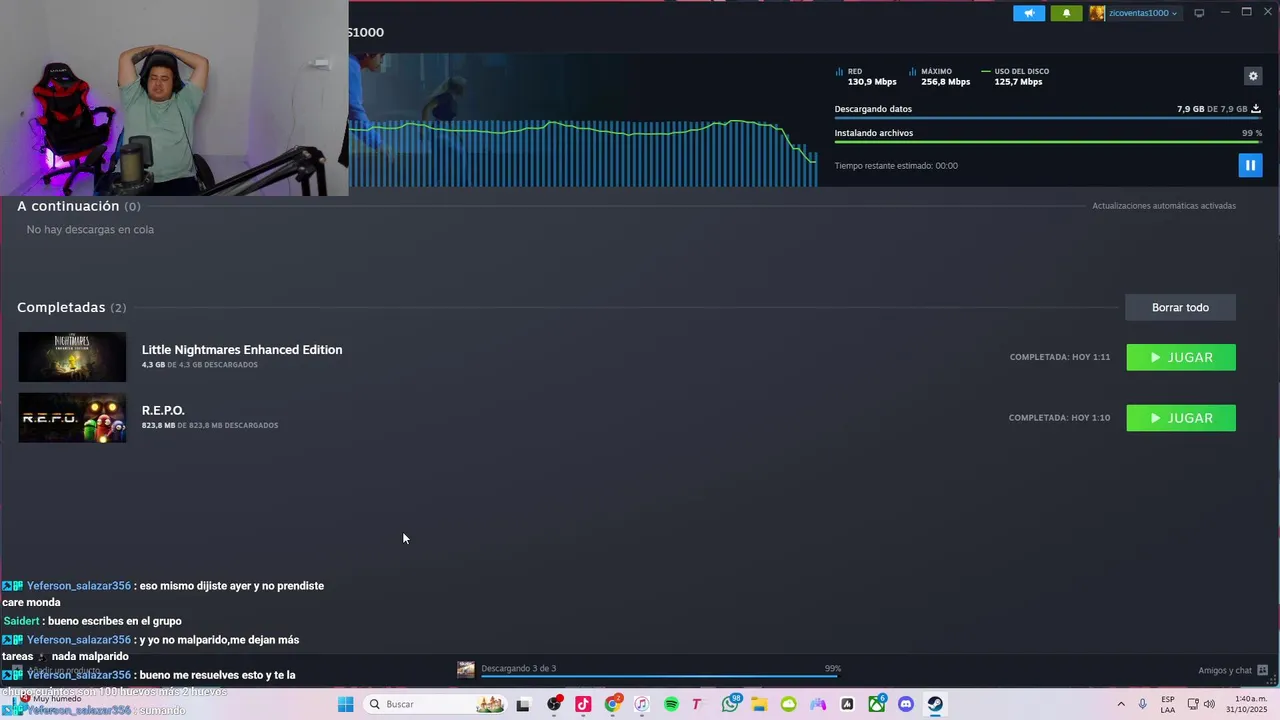Click the USO DEL DISCO 125,7 Mbps stat
The height and width of the screenshot is (720, 1280).
click(x=1016, y=76)
